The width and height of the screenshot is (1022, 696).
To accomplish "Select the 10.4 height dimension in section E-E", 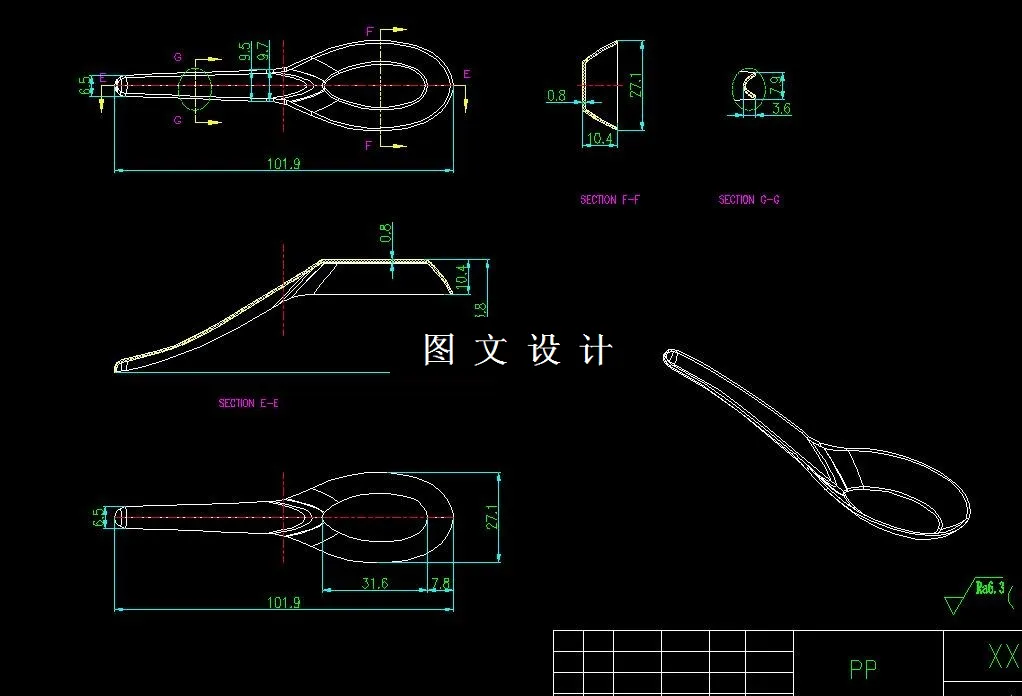I will [461, 277].
